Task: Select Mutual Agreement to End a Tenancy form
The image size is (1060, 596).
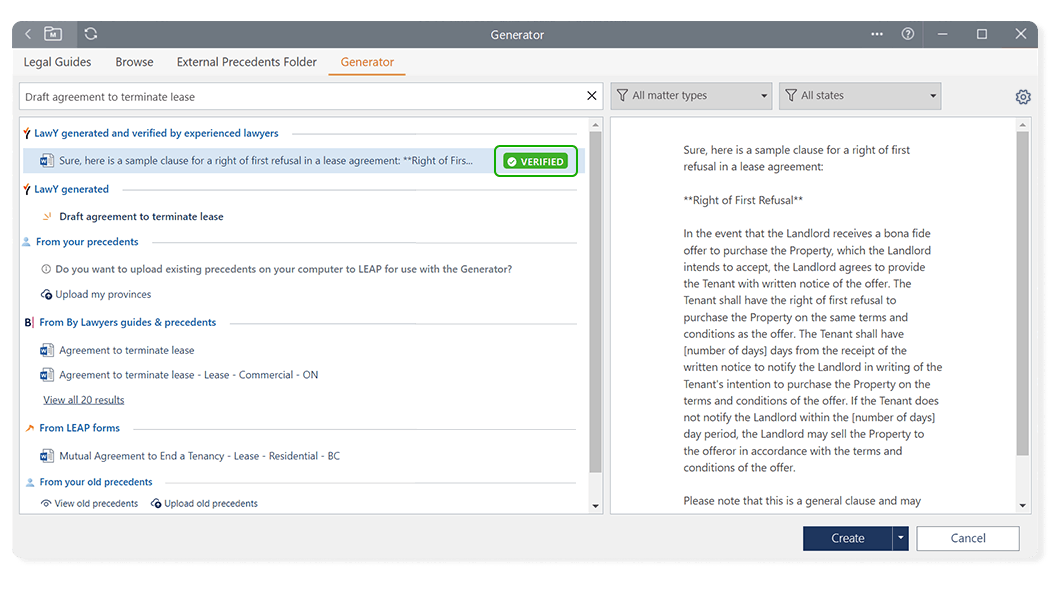Action: (199, 456)
